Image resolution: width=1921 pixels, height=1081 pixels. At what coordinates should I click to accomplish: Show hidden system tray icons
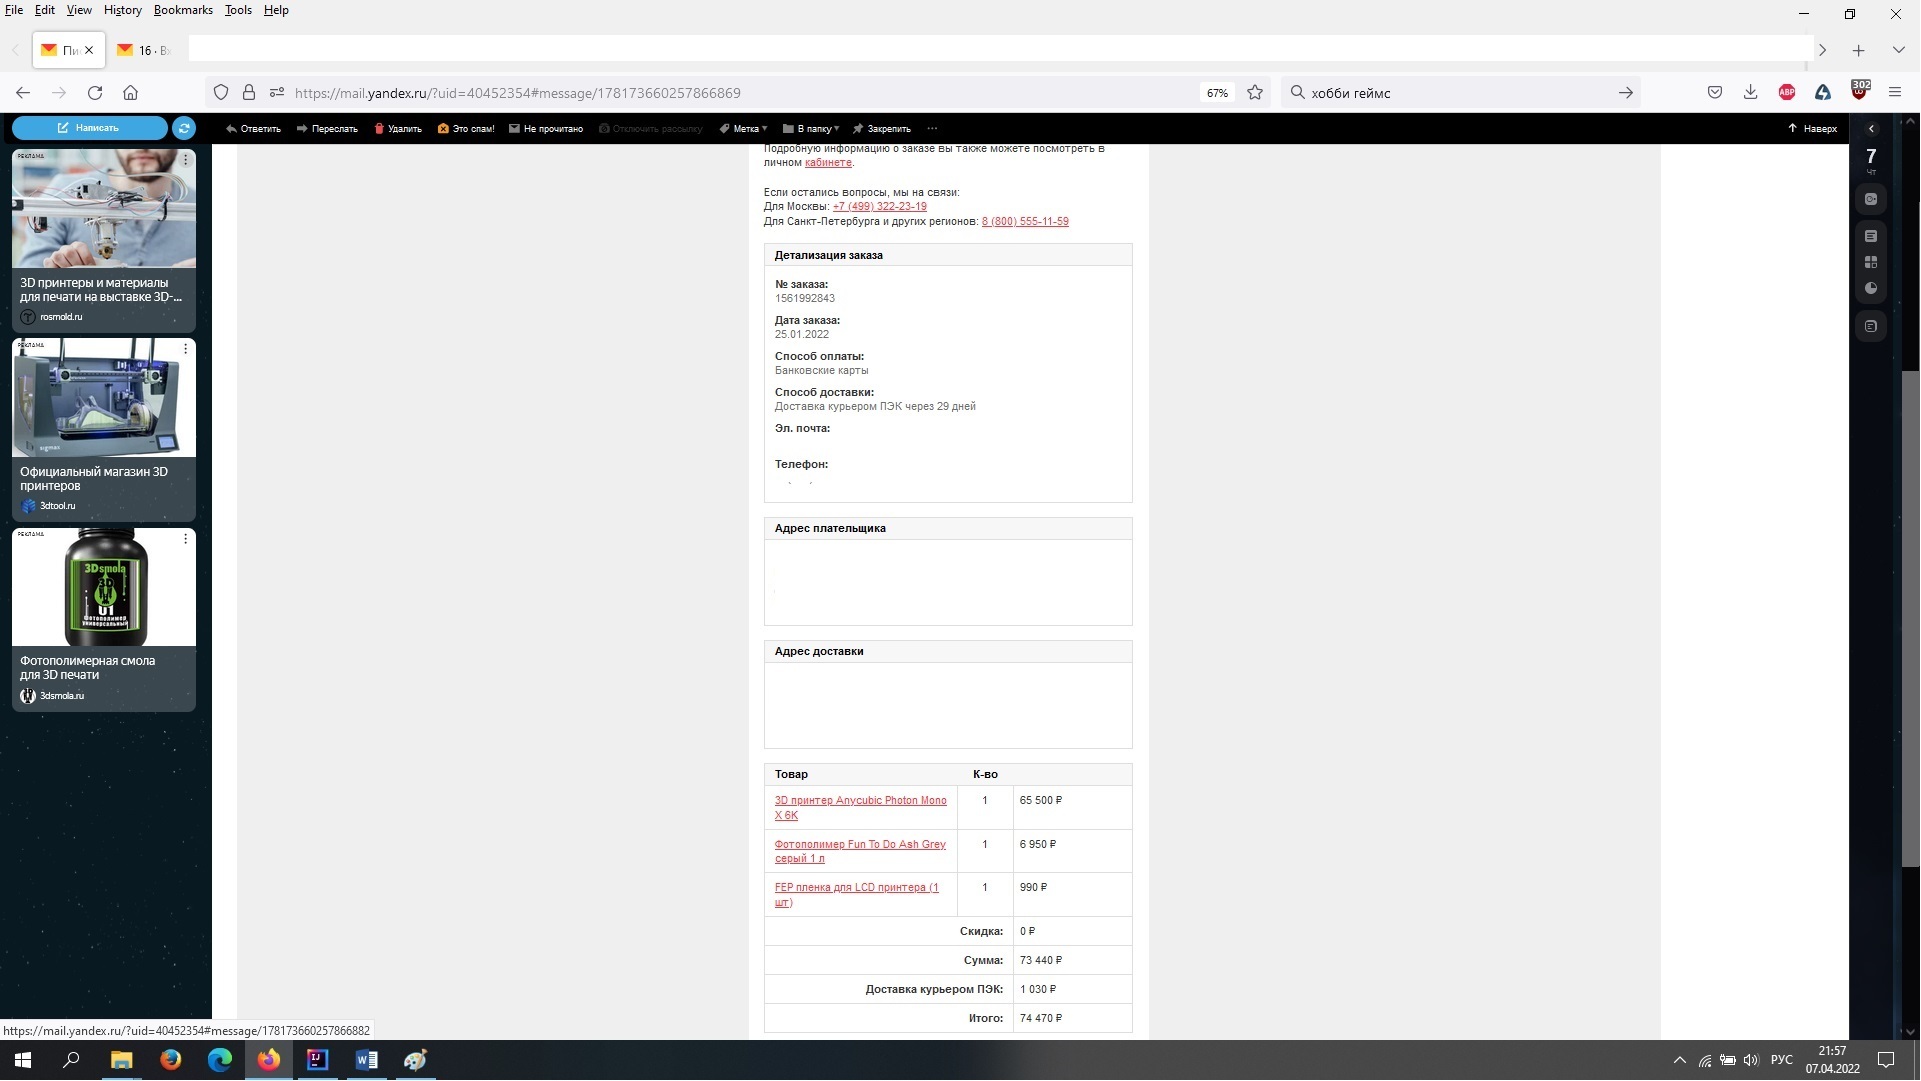pyautogui.click(x=1680, y=1060)
